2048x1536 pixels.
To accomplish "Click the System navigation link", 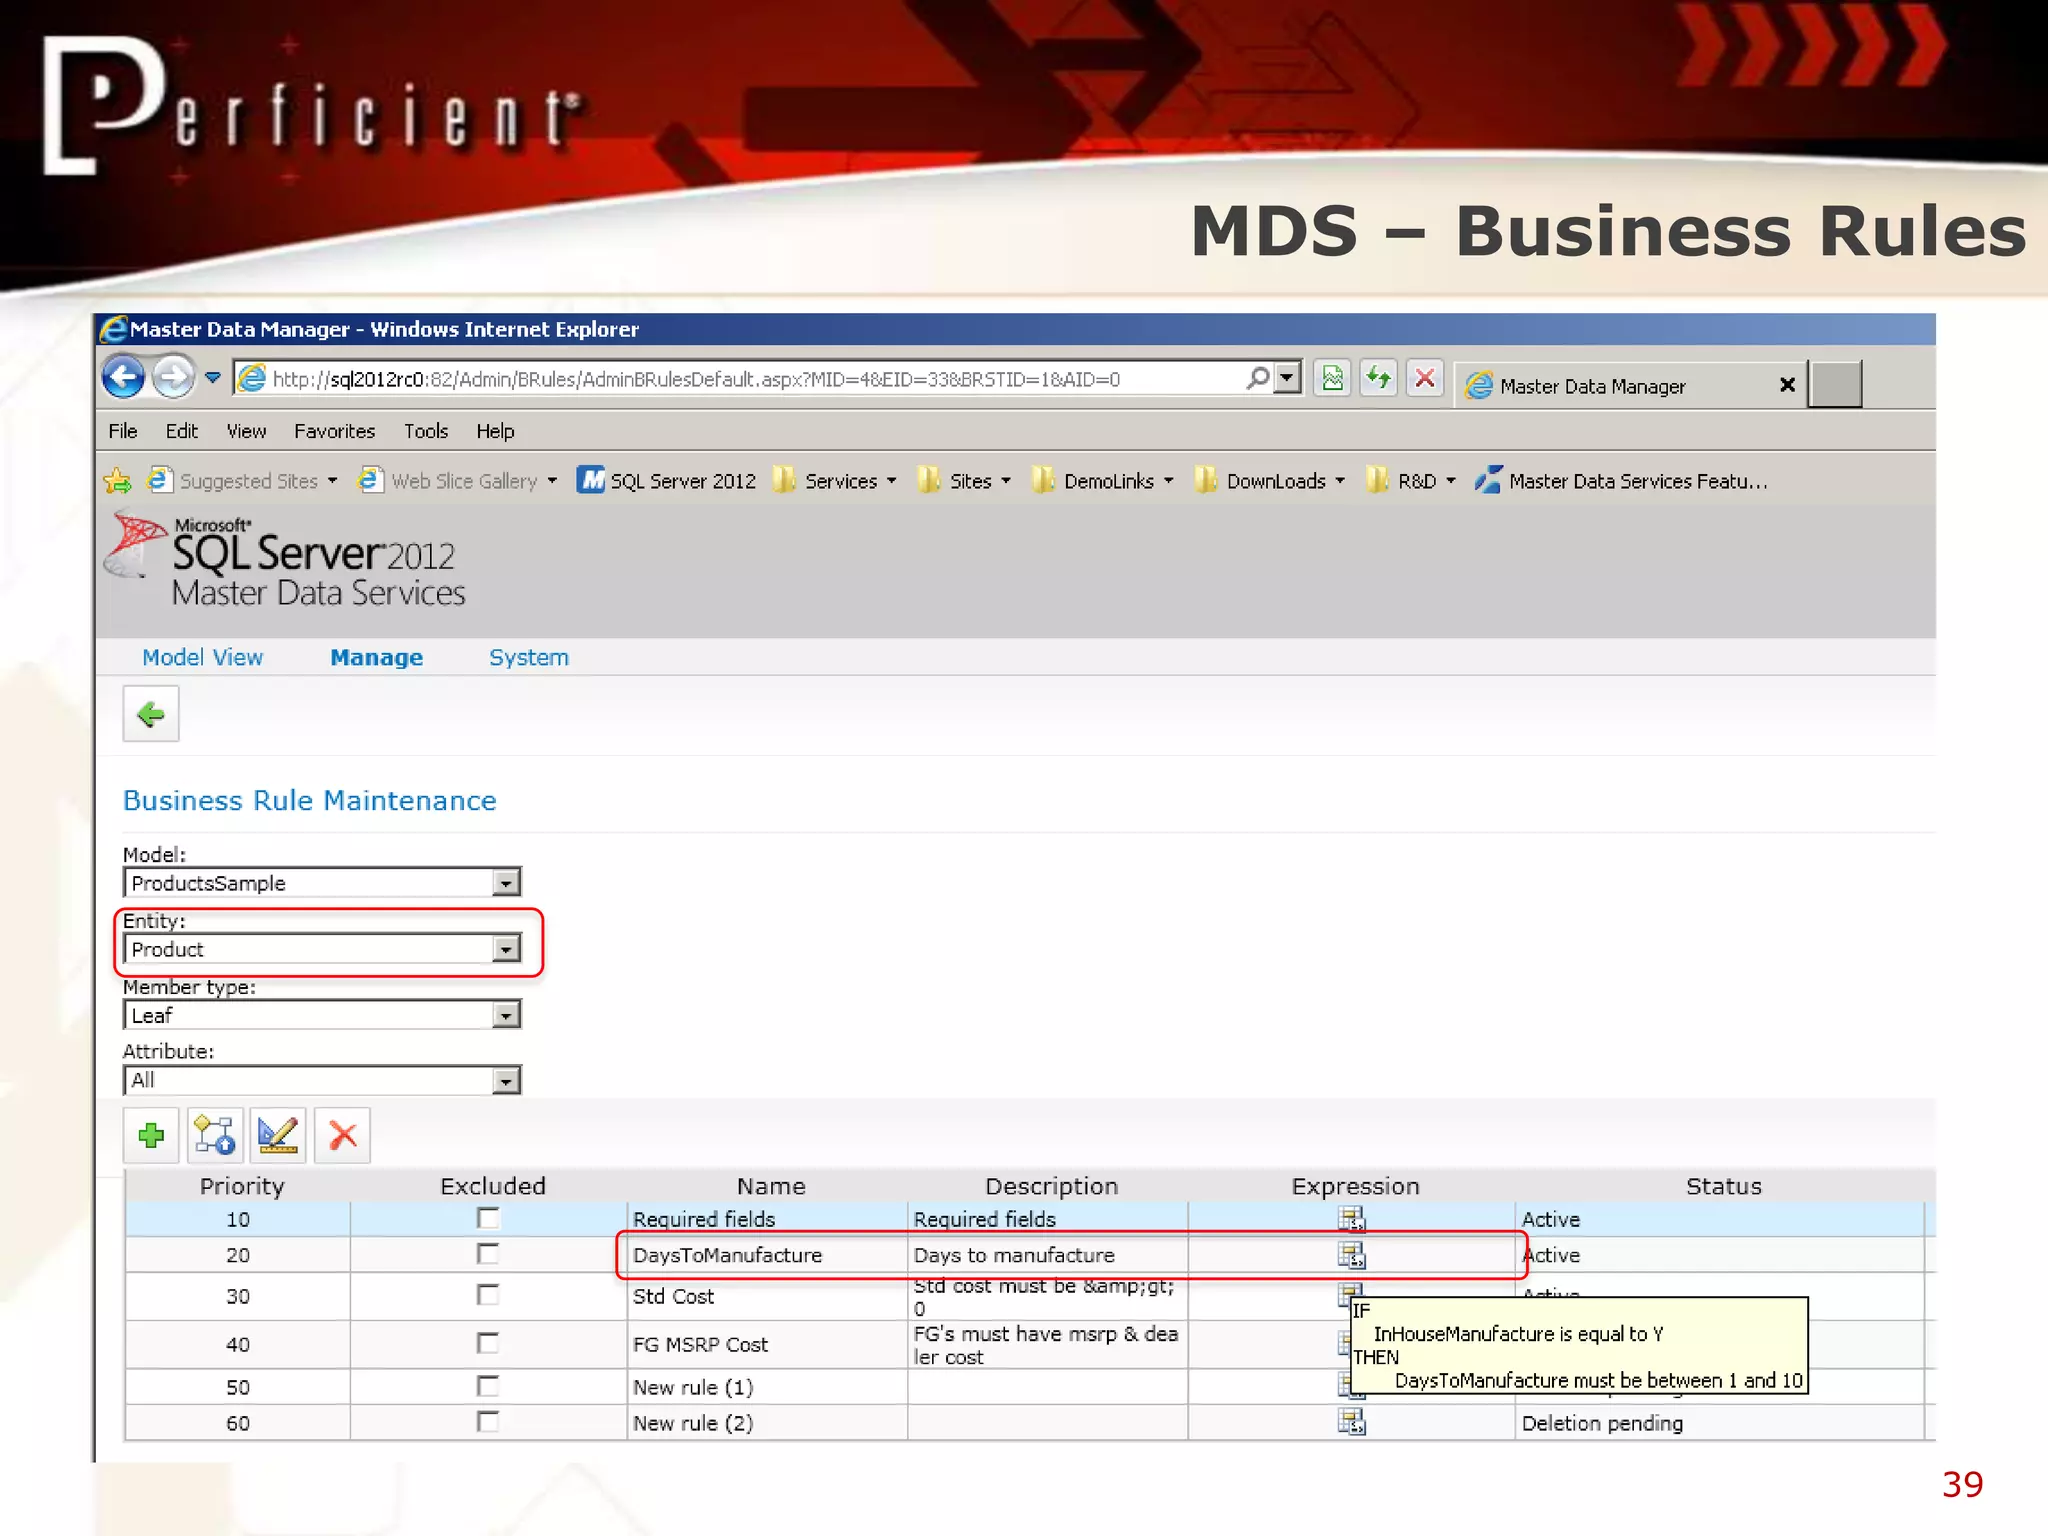I will [x=528, y=657].
